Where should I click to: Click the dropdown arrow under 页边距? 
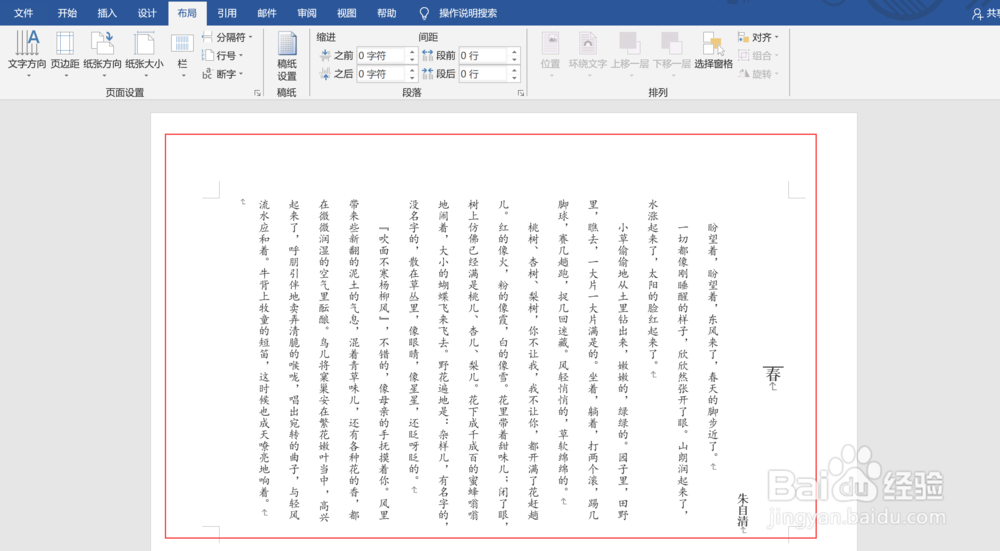point(66,76)
